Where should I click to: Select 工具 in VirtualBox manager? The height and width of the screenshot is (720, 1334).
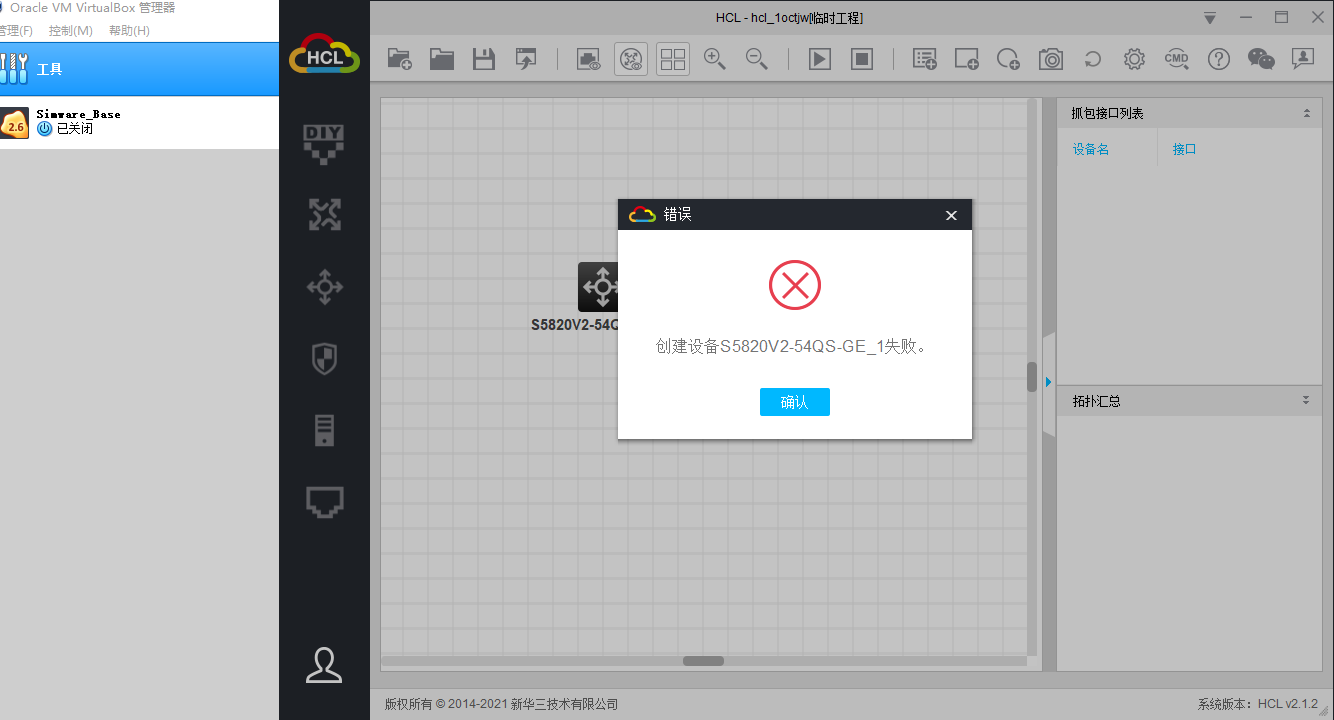tap(139, 69)
